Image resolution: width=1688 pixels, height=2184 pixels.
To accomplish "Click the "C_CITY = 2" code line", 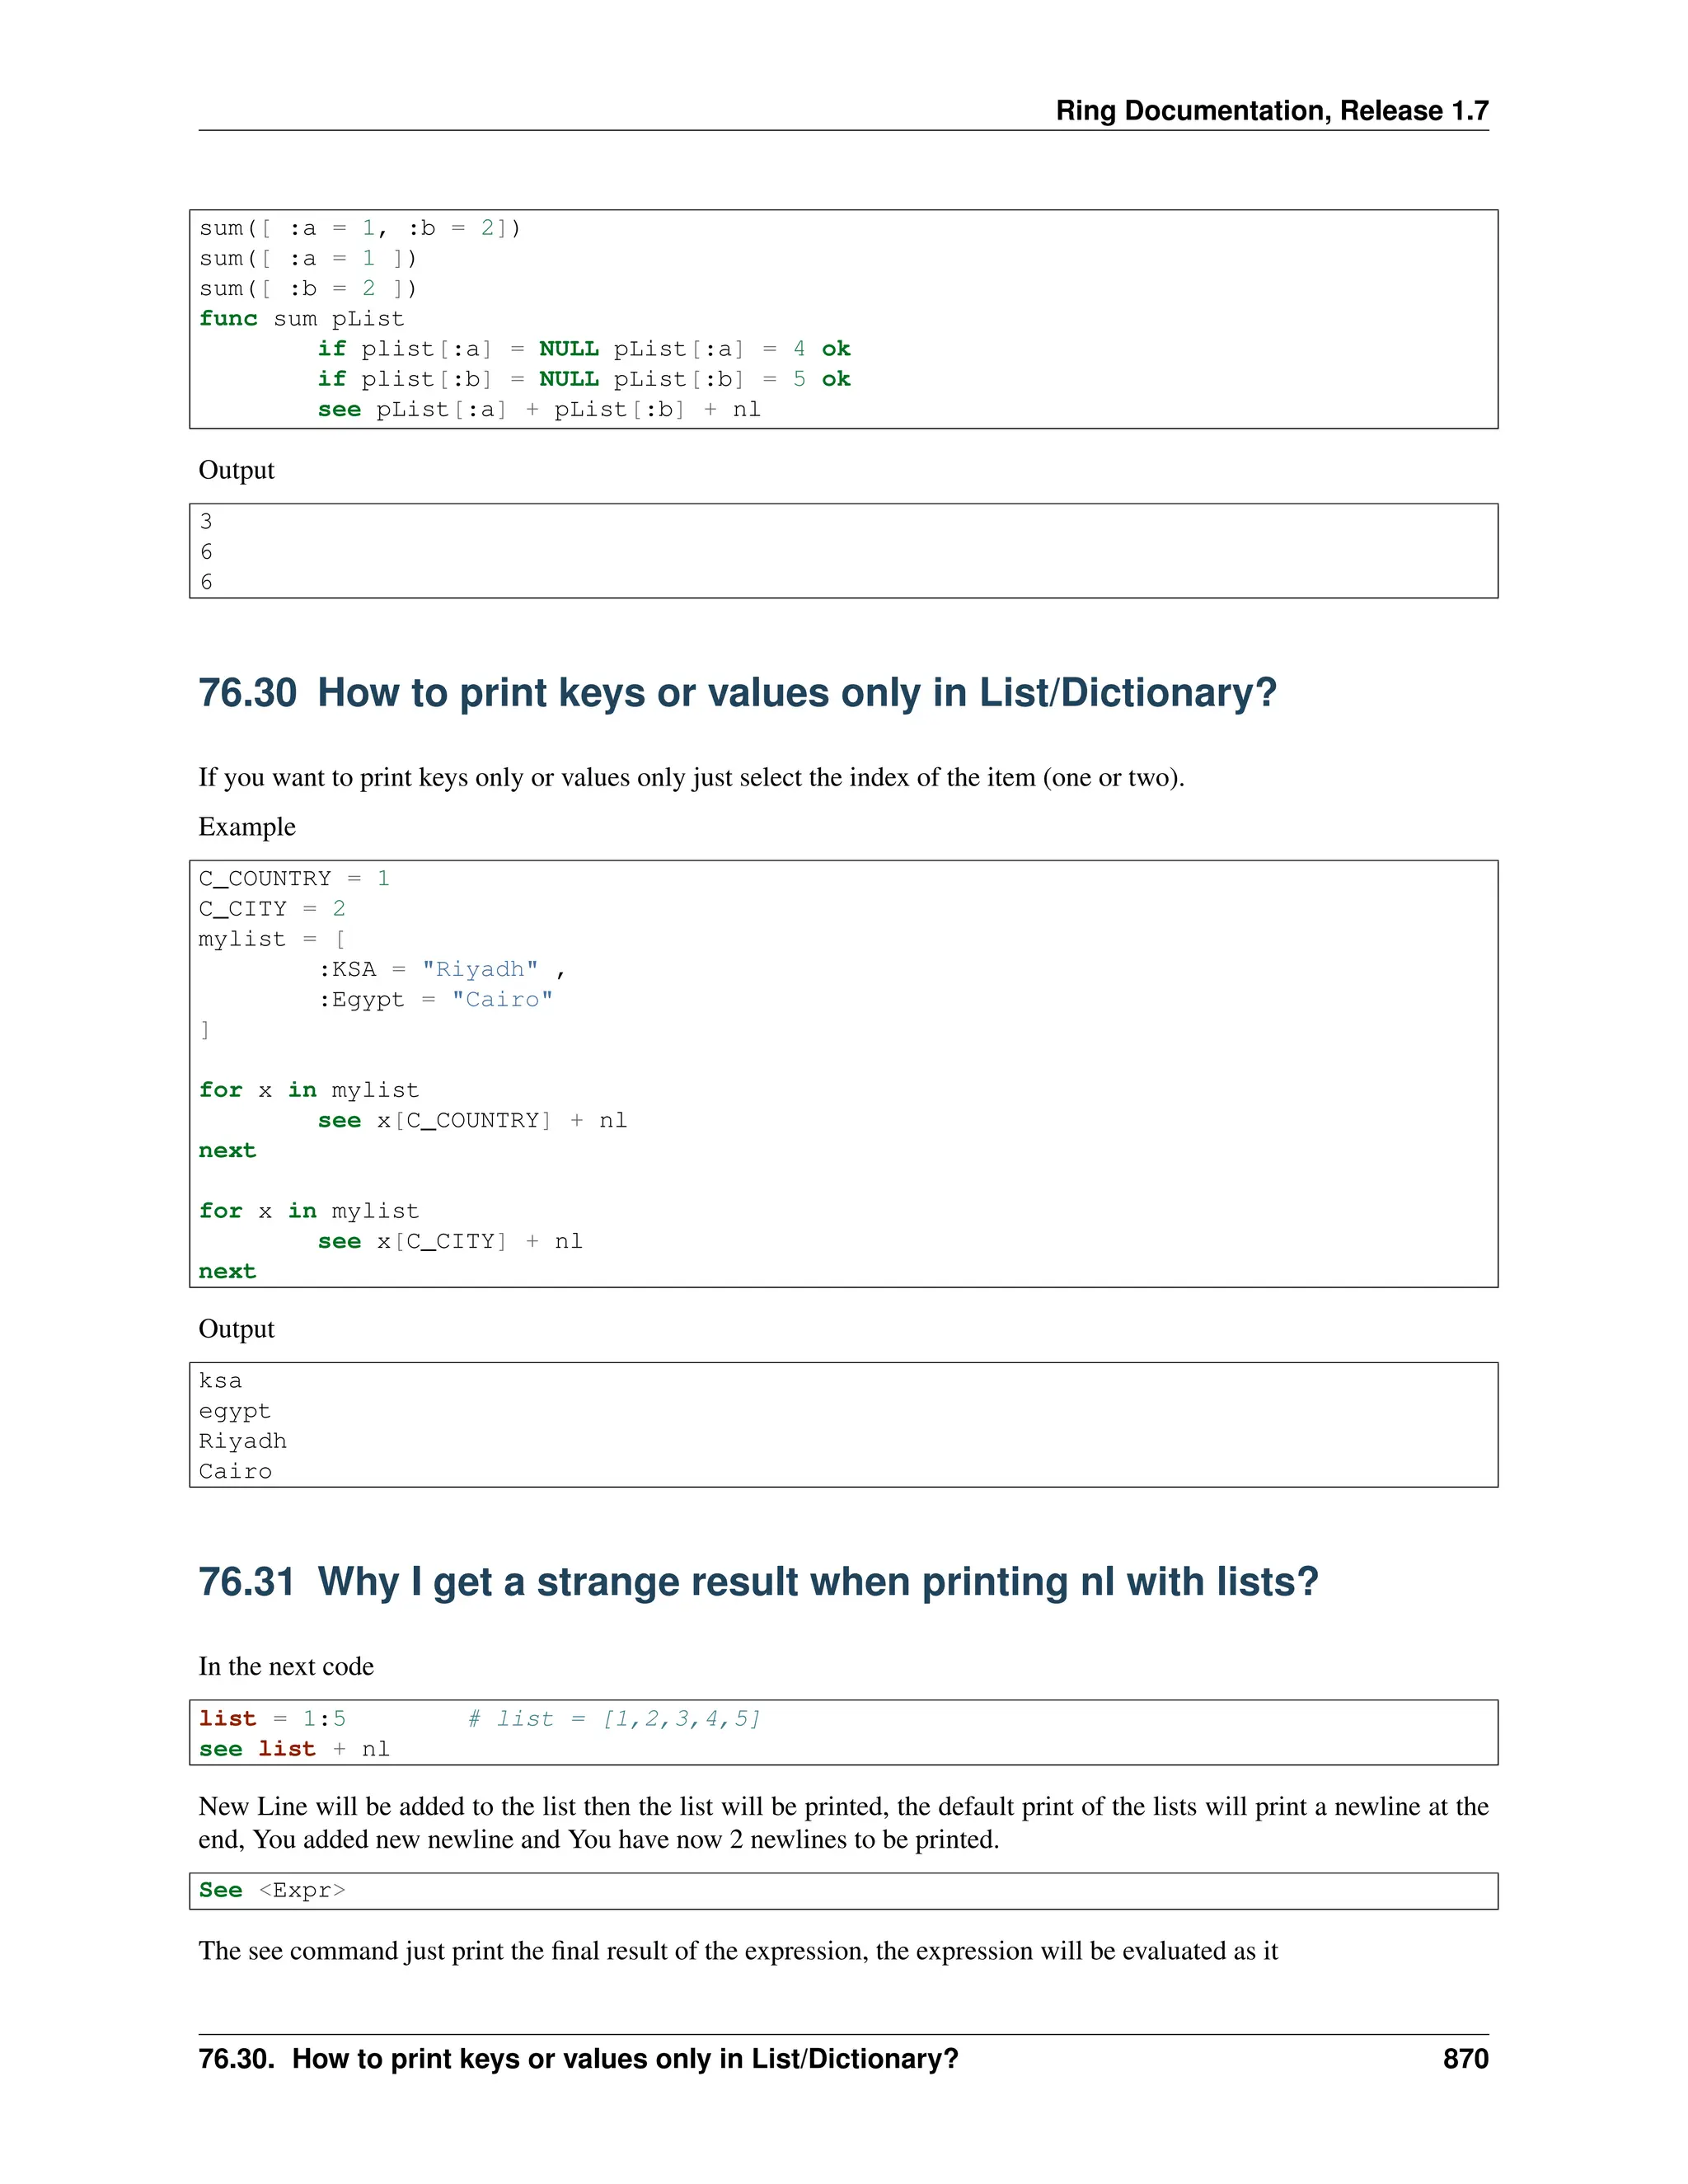I will (271, 908).
